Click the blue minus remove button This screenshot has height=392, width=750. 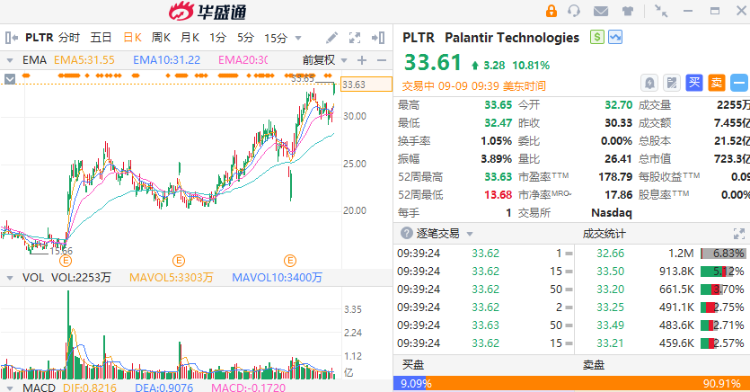tap(739, 83)
